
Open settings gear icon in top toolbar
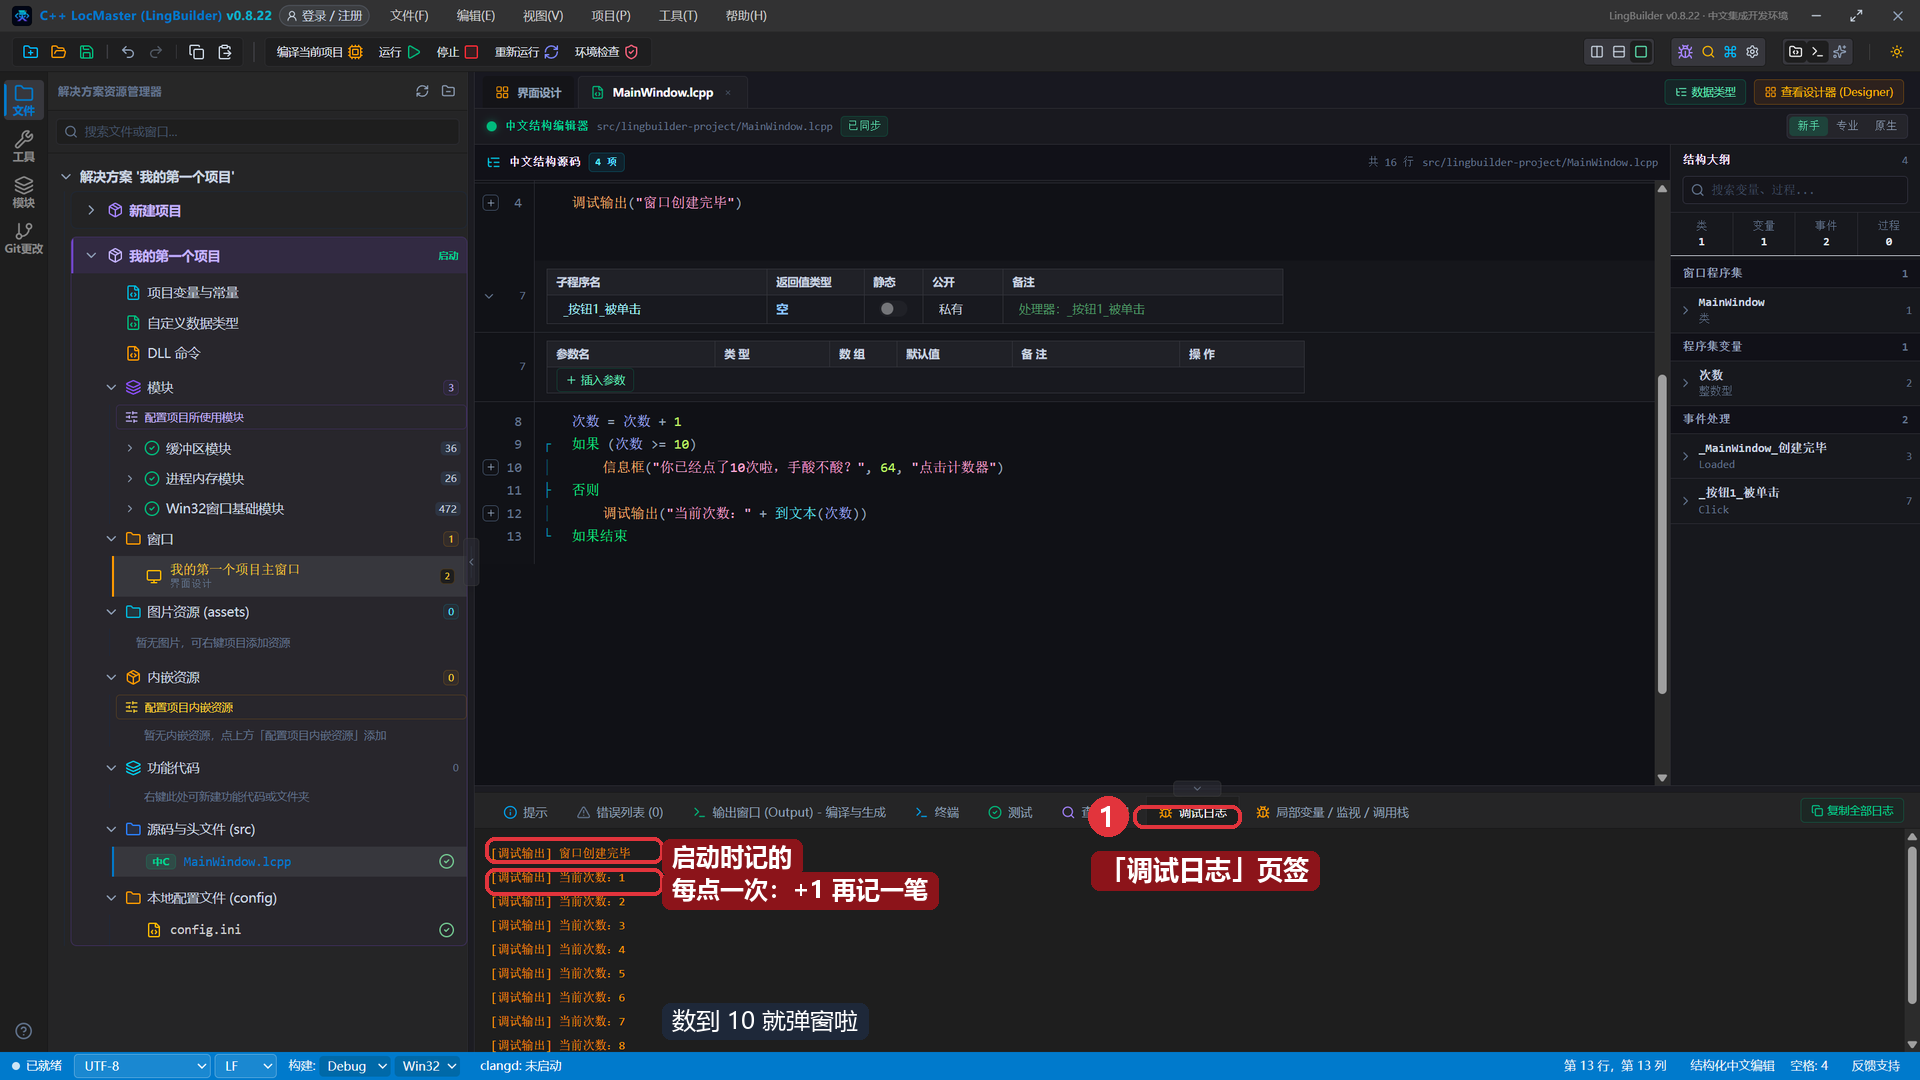click(x=1752, y=52)
